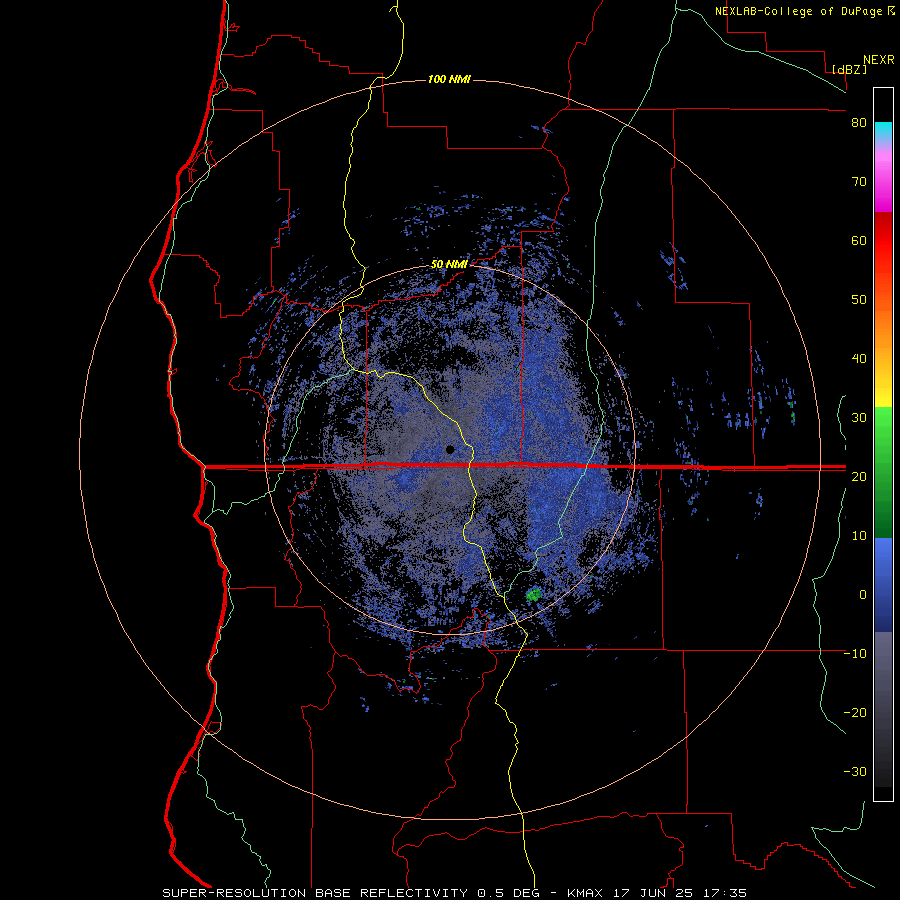Viewport: 900px width, 900px height.
Task: Click the 100 NMI range ring label
Action: [x=449, y=79]
